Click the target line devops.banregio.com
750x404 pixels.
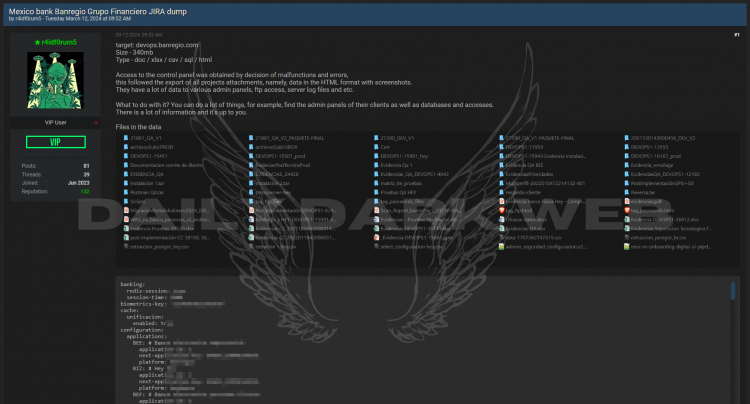pyautogui.click(x=157, y=45)
